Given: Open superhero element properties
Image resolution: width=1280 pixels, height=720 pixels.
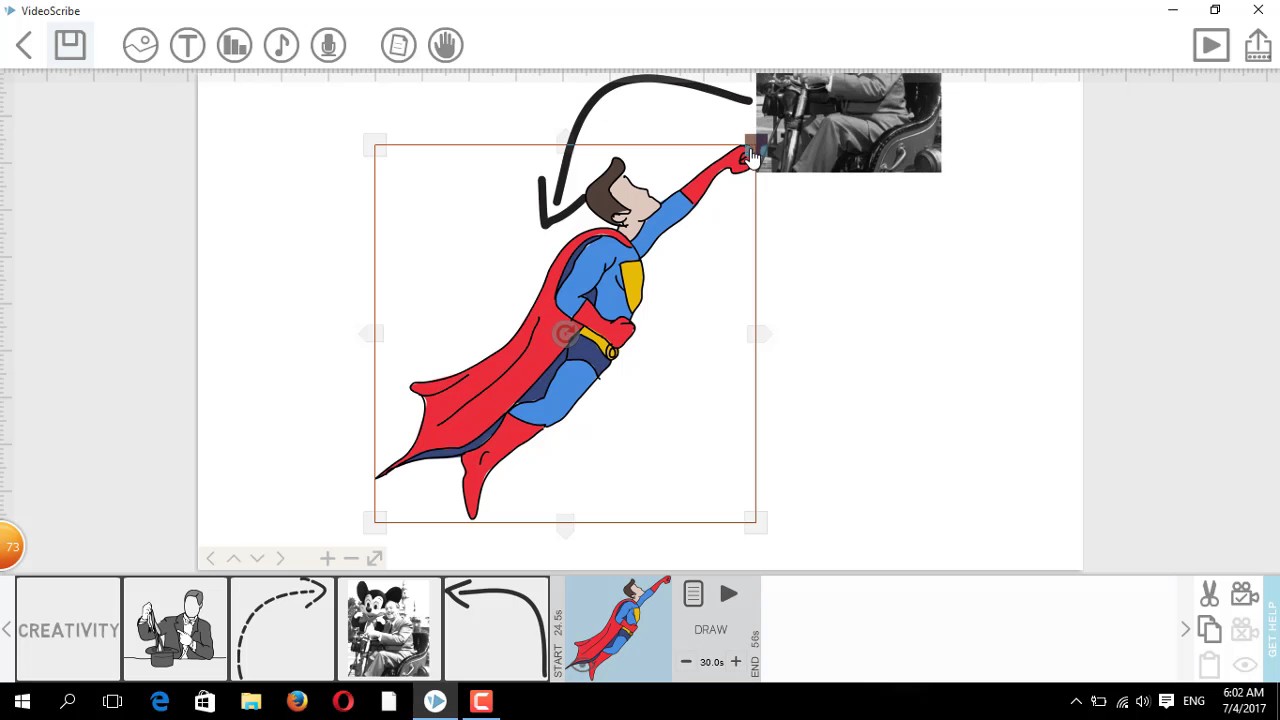Looking at the screenshot, I should pyautogui.click(x=693, y=595).
